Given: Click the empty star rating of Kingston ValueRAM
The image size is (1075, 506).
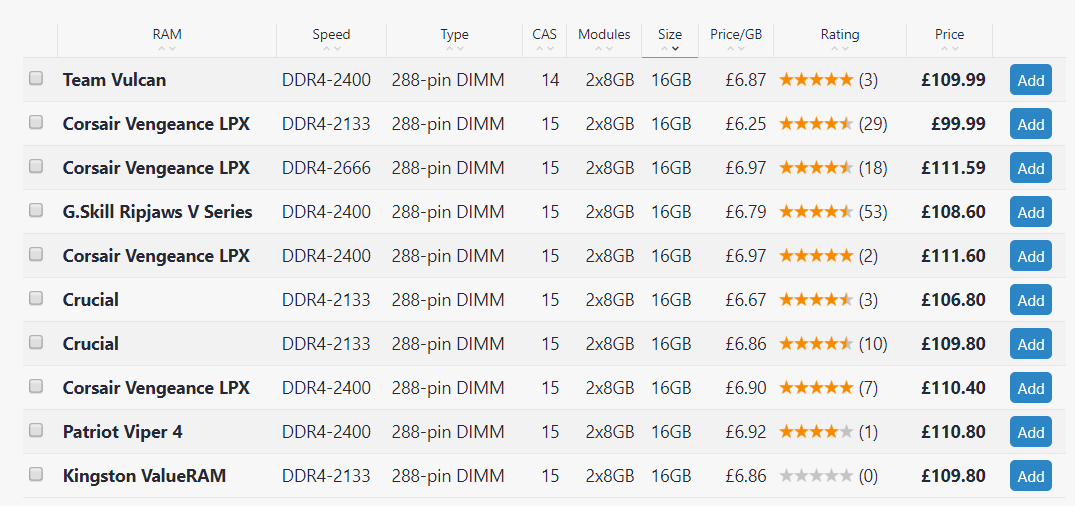Looking at the screenshot, I should click(817, 476).
